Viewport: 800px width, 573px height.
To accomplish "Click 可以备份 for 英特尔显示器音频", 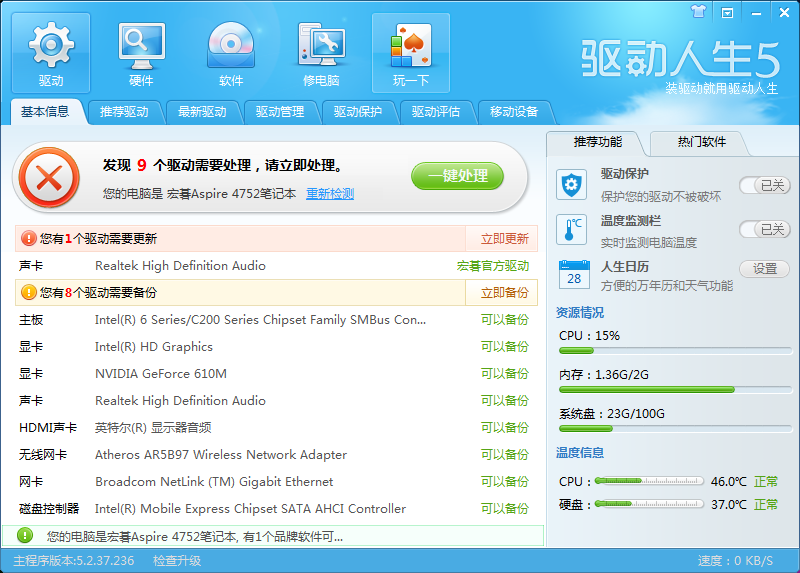I will click(505, 428).
